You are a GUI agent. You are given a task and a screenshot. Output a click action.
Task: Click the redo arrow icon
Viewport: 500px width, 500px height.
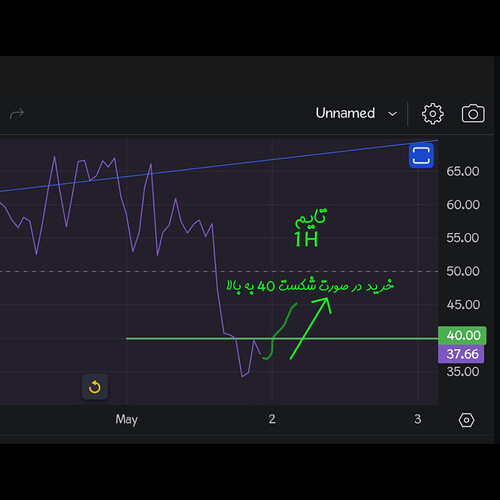[x=17, y=114]
